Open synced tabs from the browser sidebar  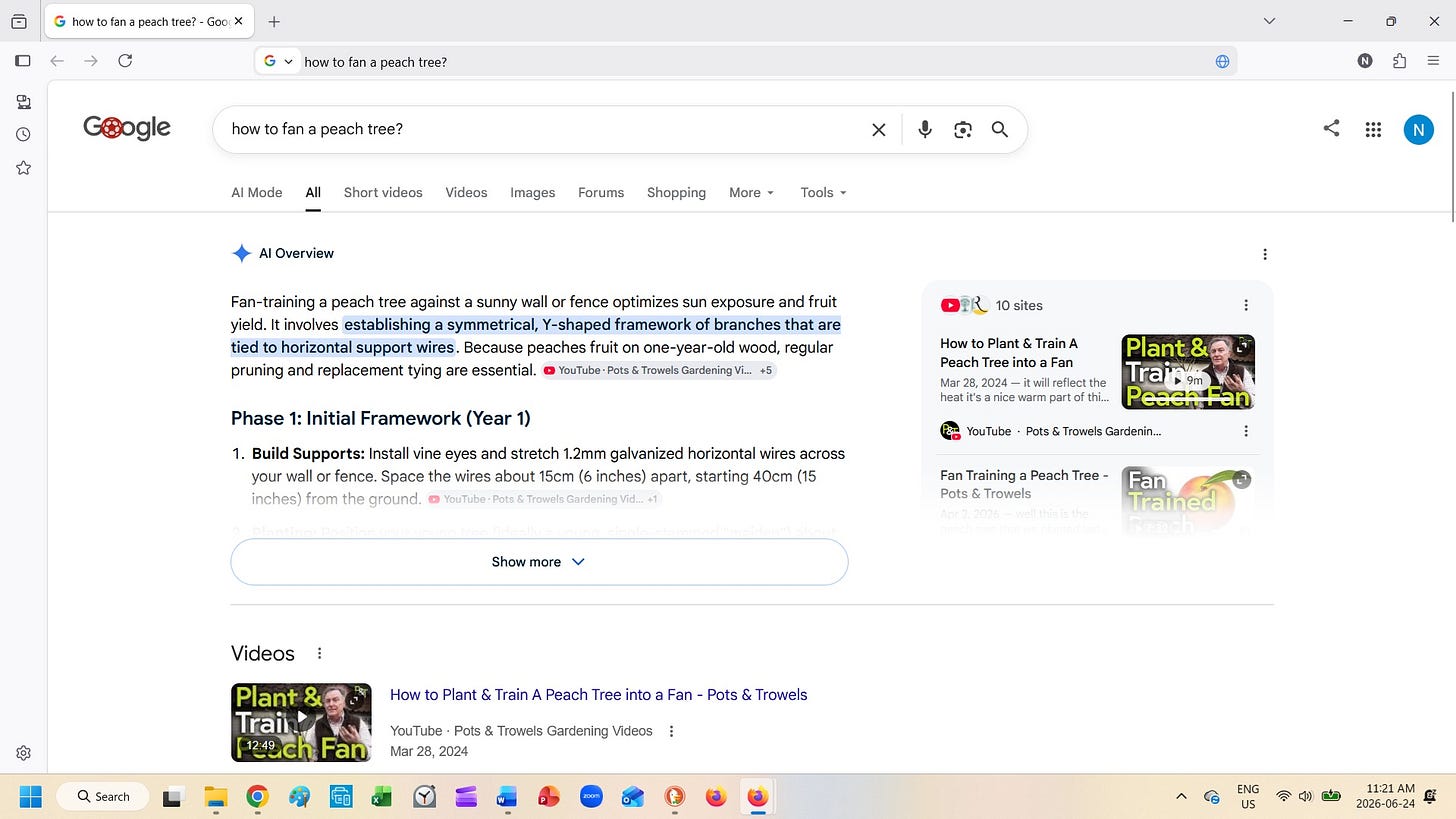[23, 102]
